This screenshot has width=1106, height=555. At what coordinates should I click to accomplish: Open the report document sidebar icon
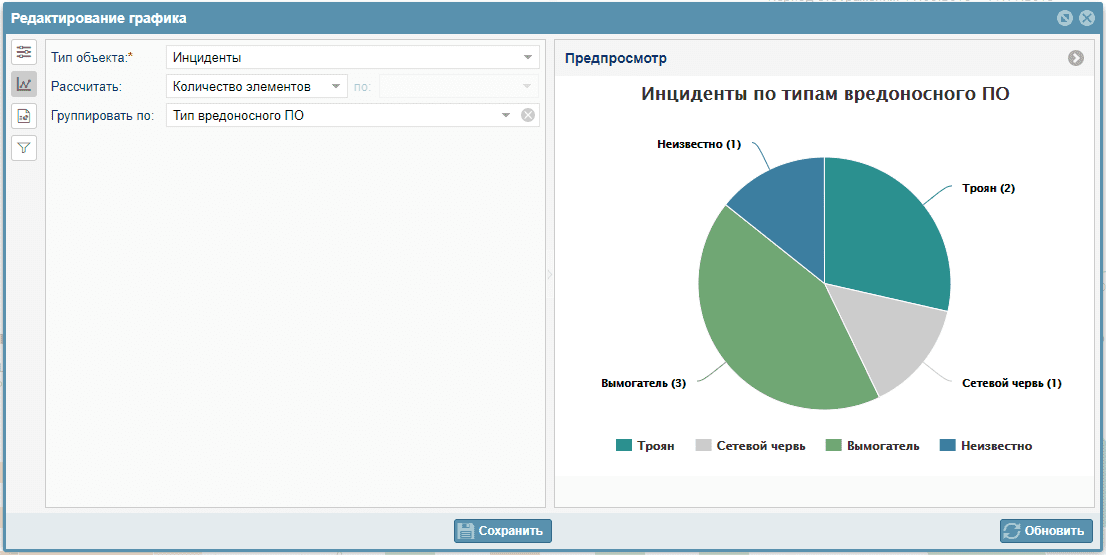pos(24,116)
